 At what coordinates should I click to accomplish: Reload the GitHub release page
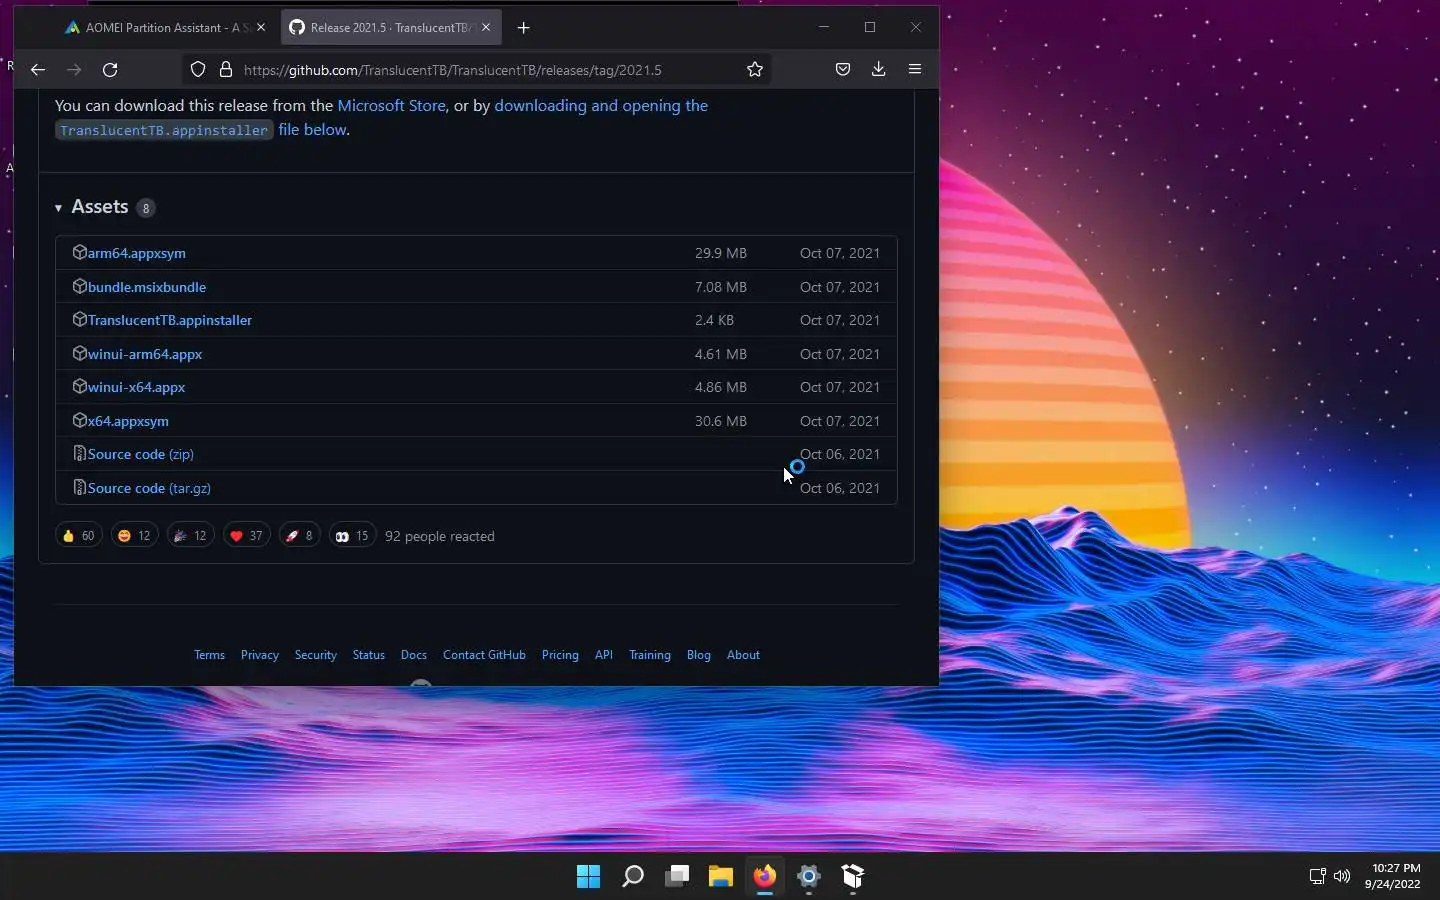point(110,70)
